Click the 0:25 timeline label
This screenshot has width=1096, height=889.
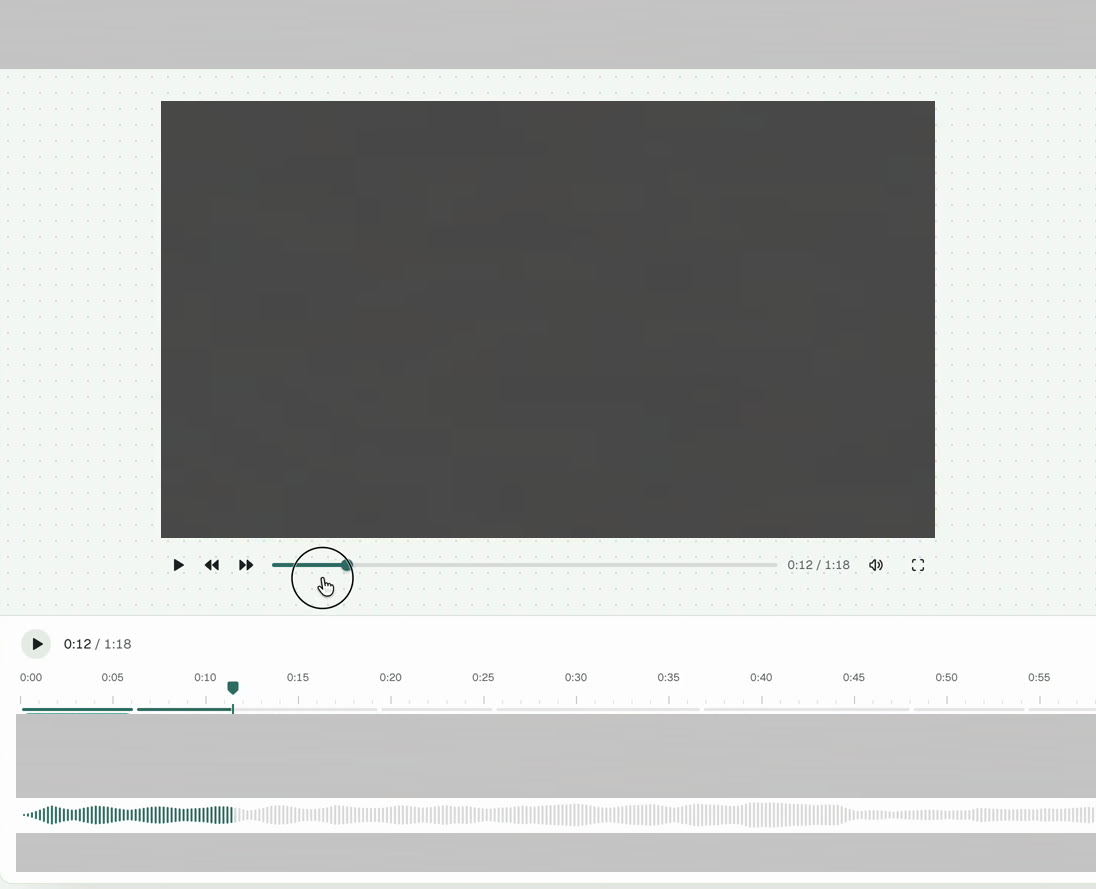coord(483,677)
